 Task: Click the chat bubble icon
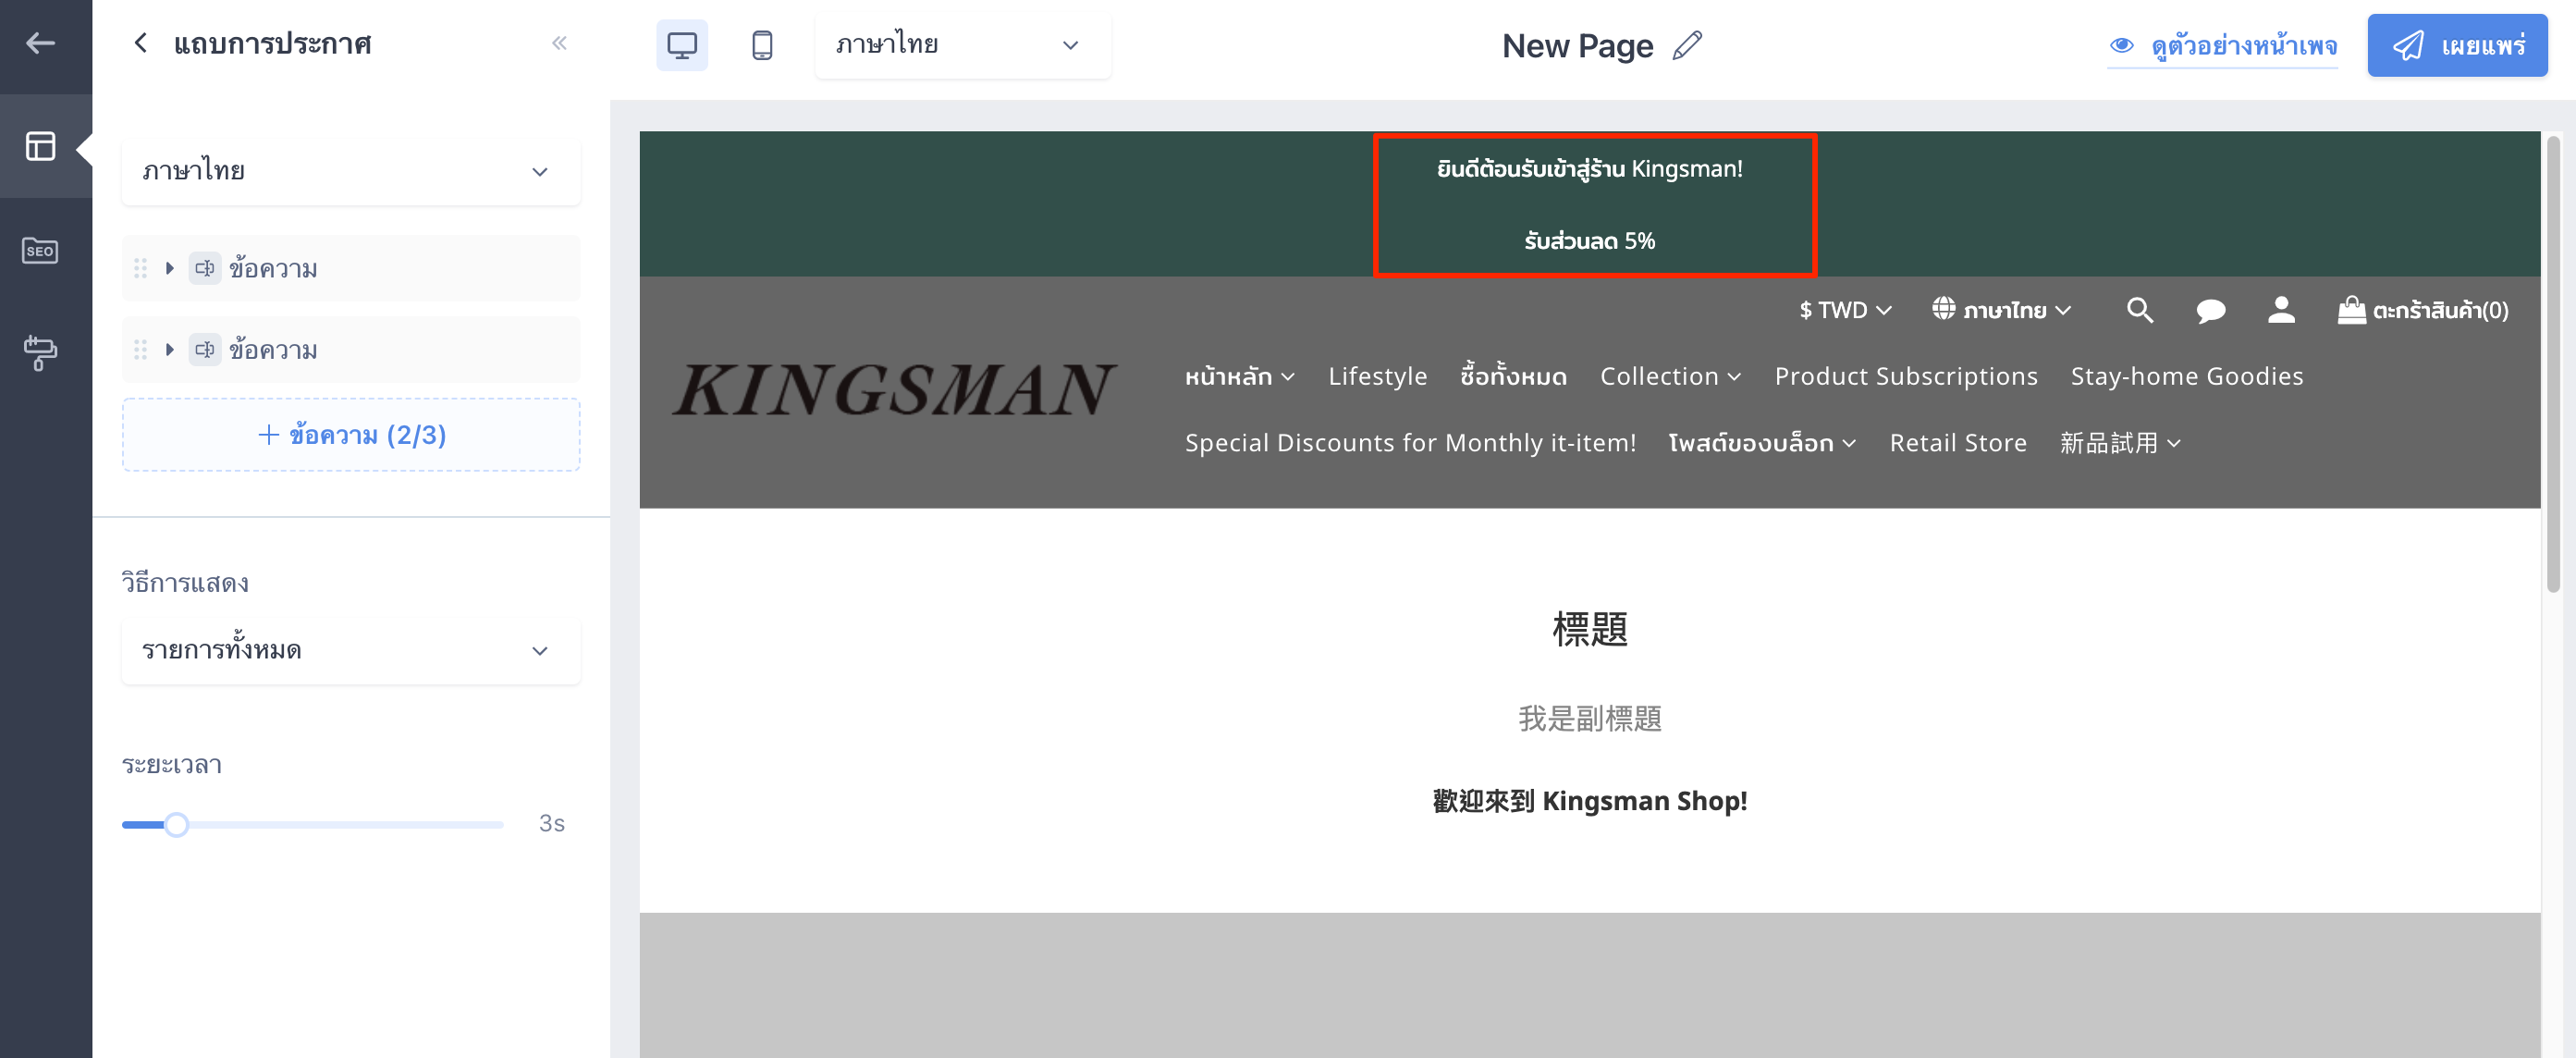pos(2210,310)
